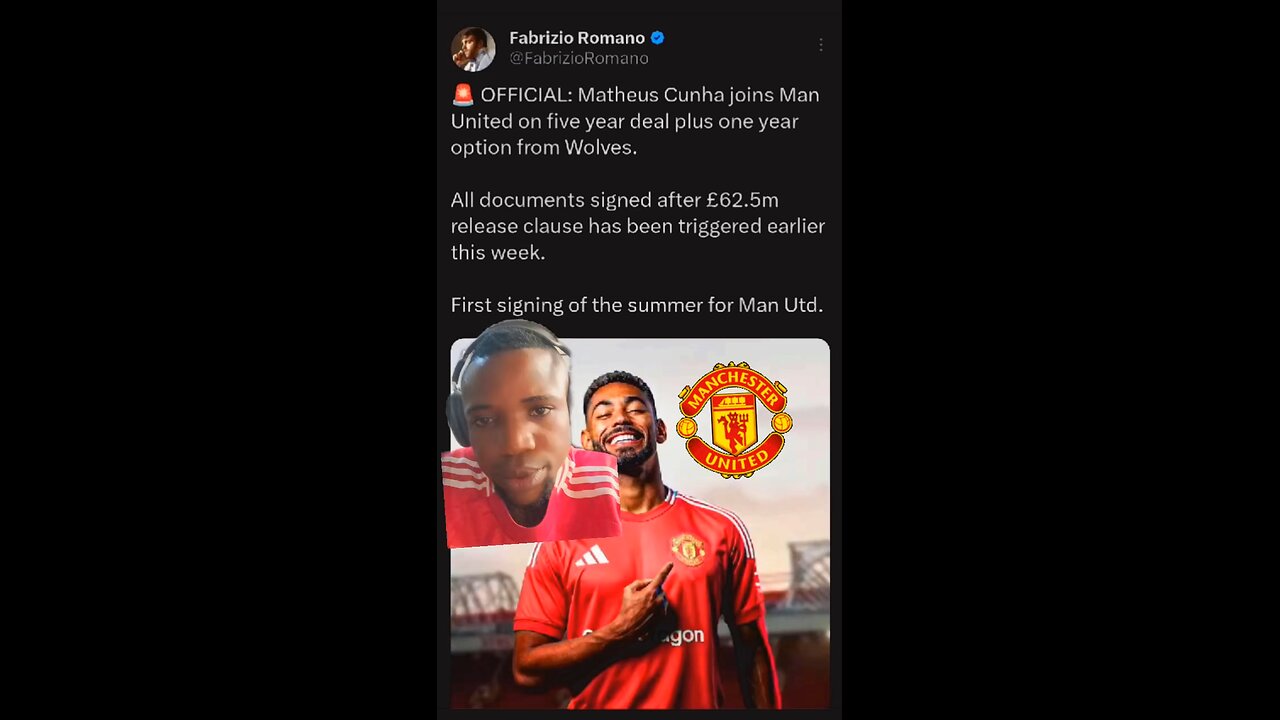This screenshot has height=720, width=1280.
Task: Click the Fabrizio Romano display name
Action: click(x=577, y=38)
